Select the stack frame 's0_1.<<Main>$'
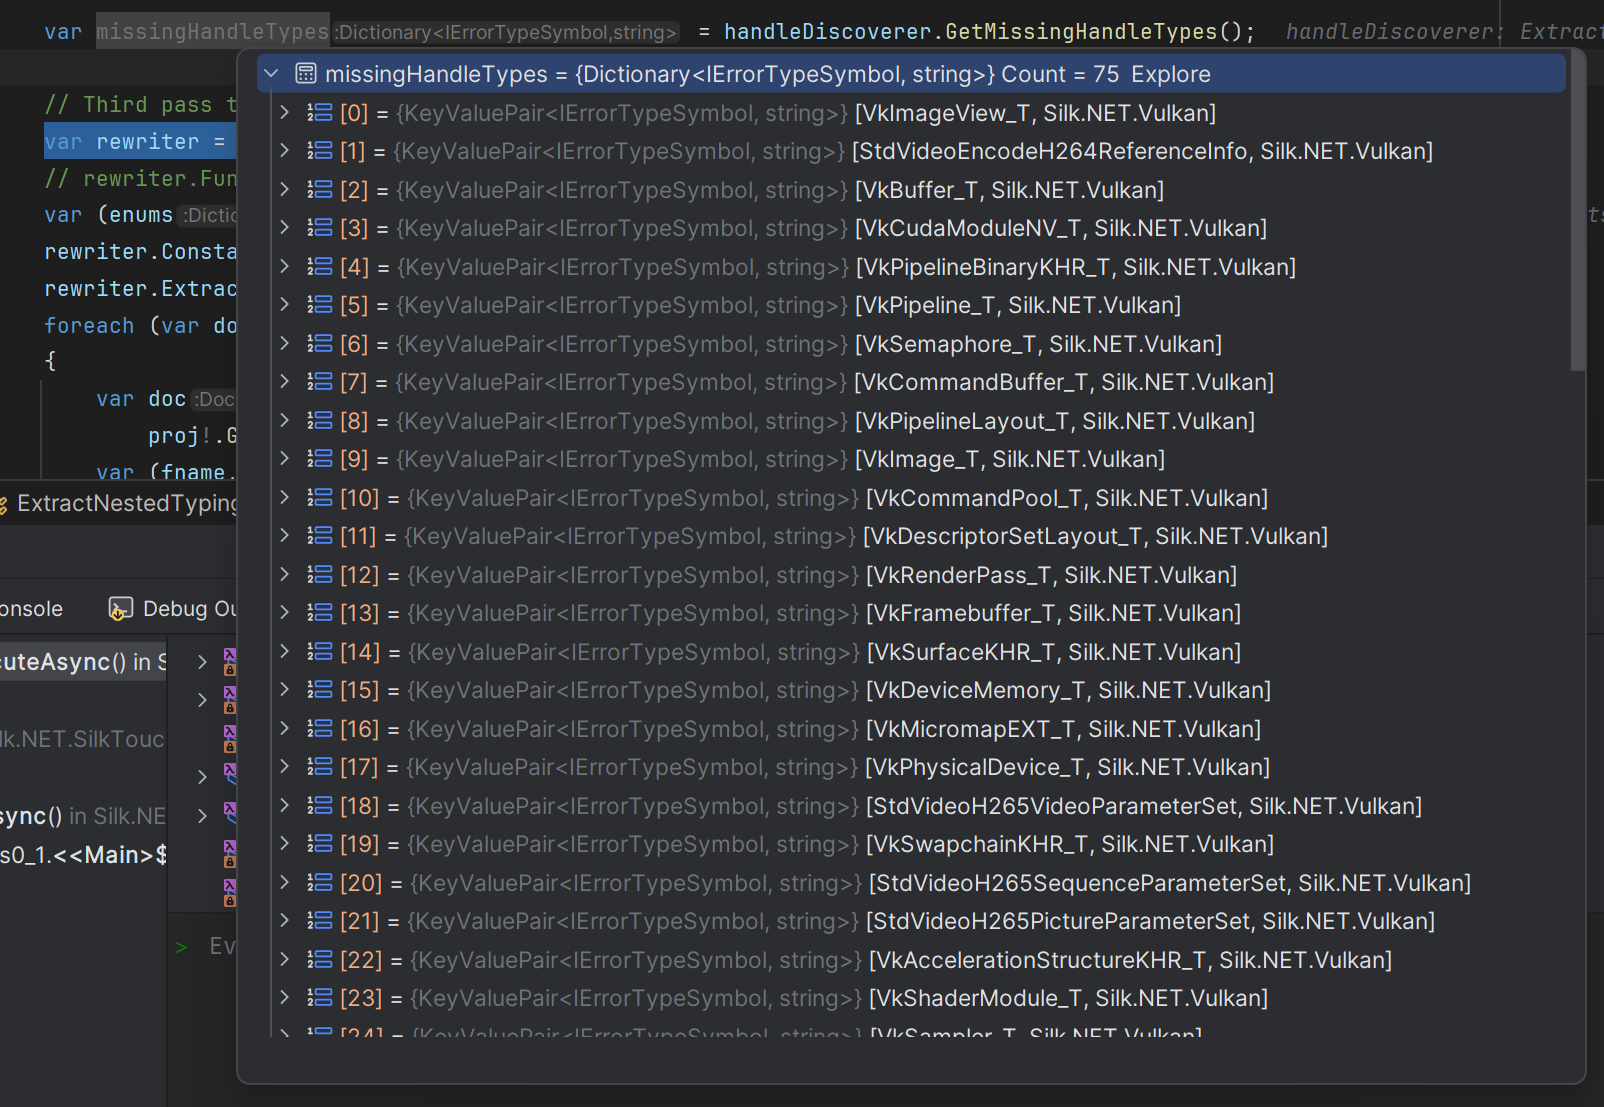The height and width of the screenshot is (1107, 1604). pyautogui.click(x=83, y=855)
